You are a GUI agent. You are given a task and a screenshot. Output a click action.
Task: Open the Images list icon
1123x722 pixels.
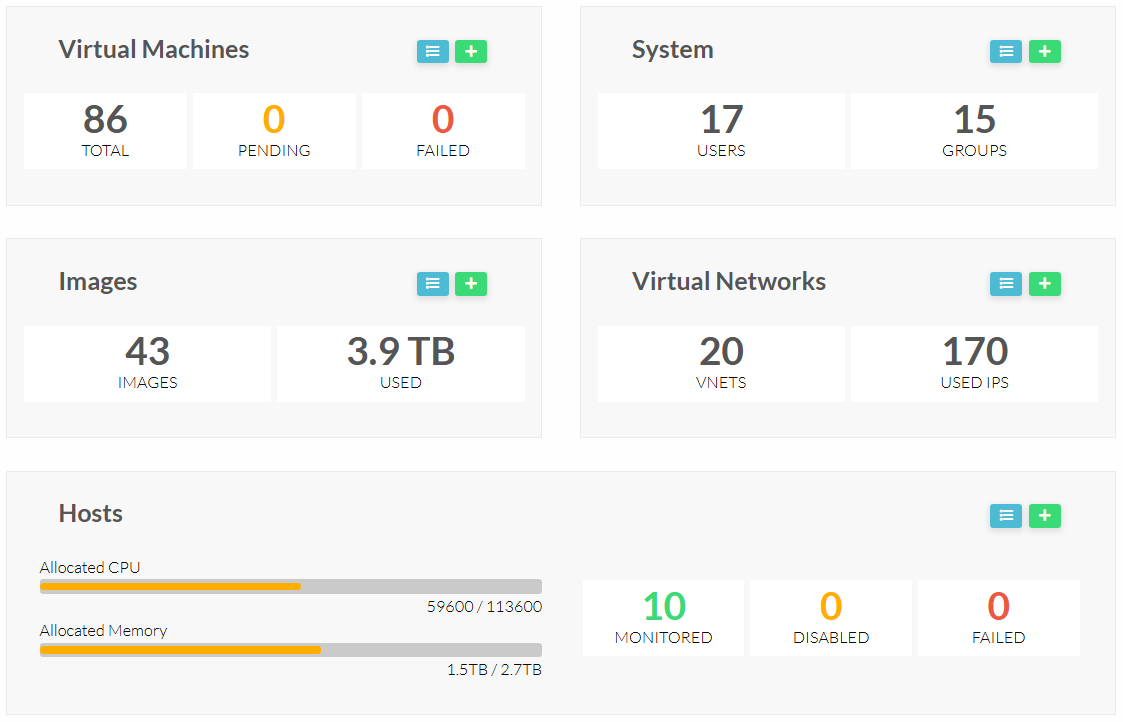[x=432, y=284]
